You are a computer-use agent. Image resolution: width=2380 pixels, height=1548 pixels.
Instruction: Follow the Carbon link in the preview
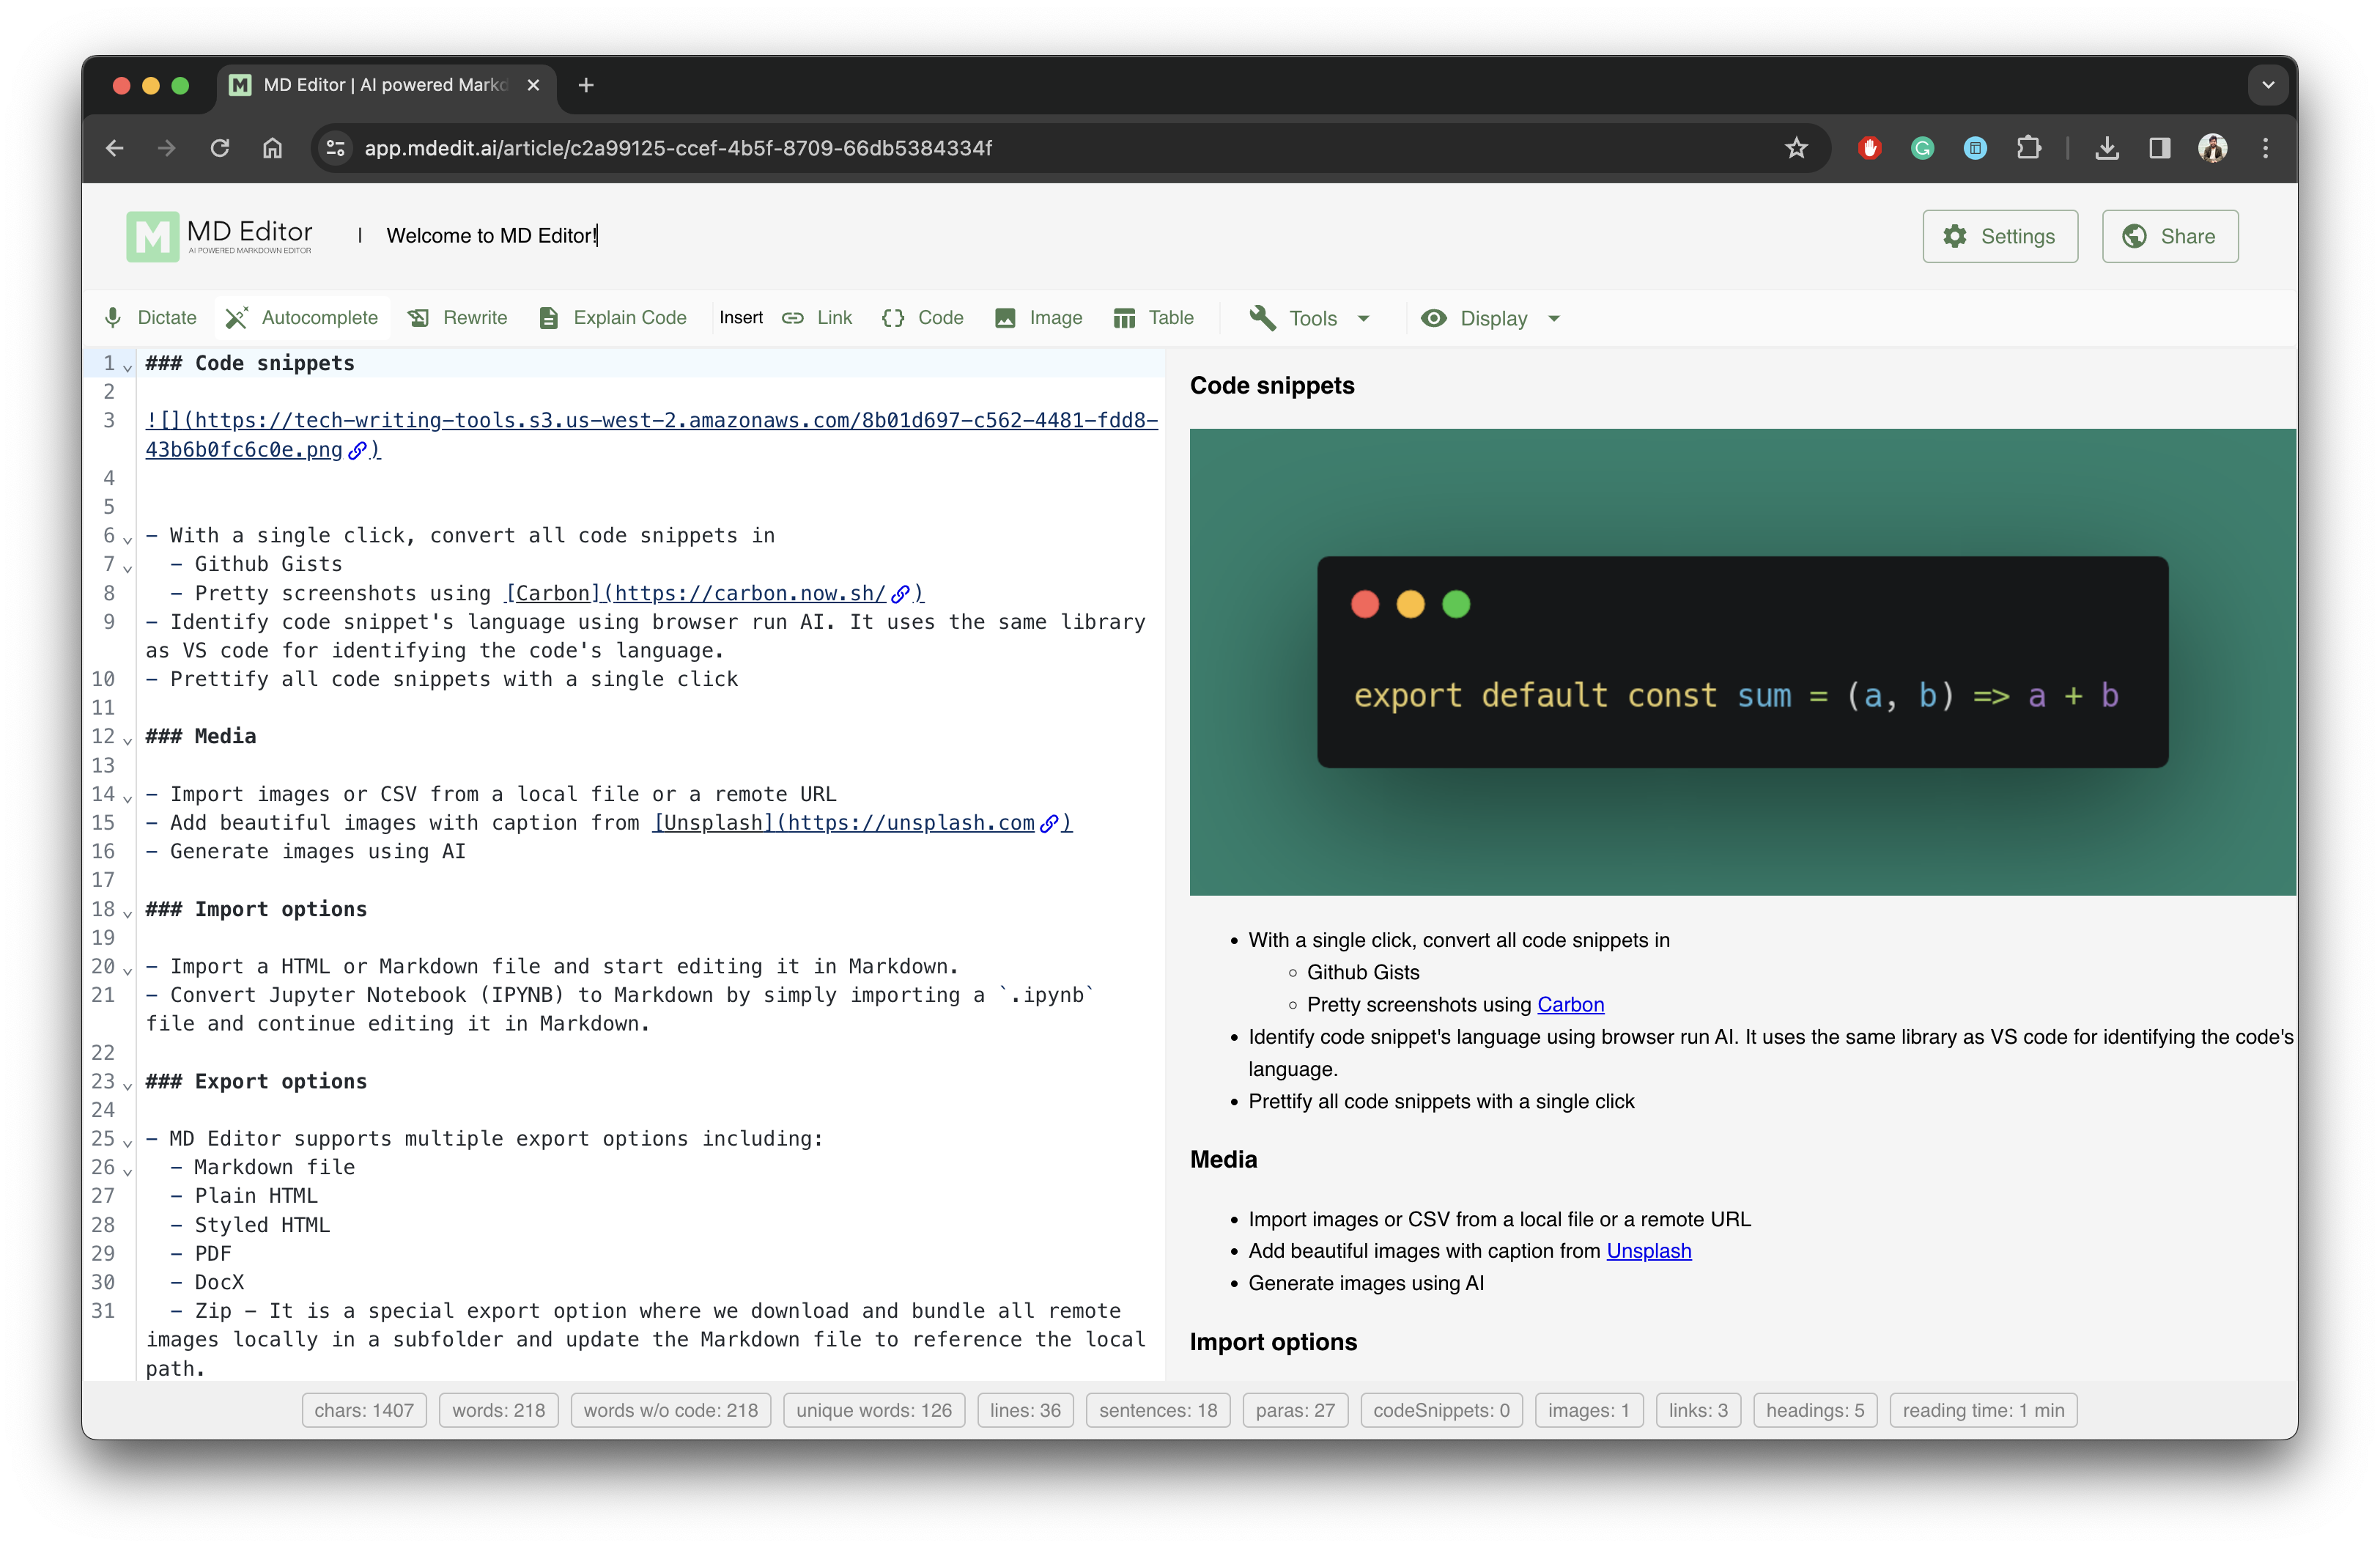pos(1569,1005)
